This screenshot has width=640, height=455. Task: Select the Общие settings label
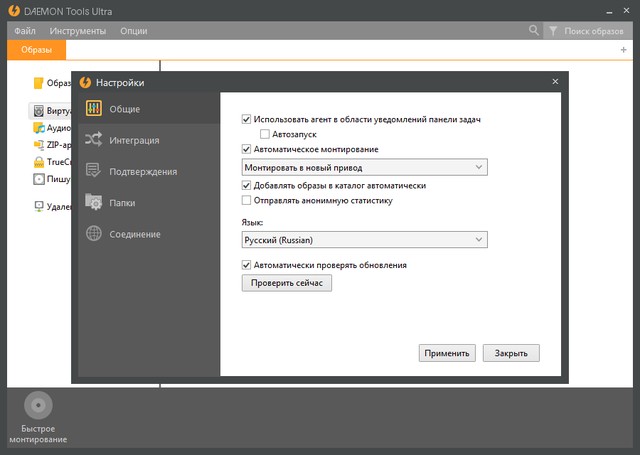[124, 109]
